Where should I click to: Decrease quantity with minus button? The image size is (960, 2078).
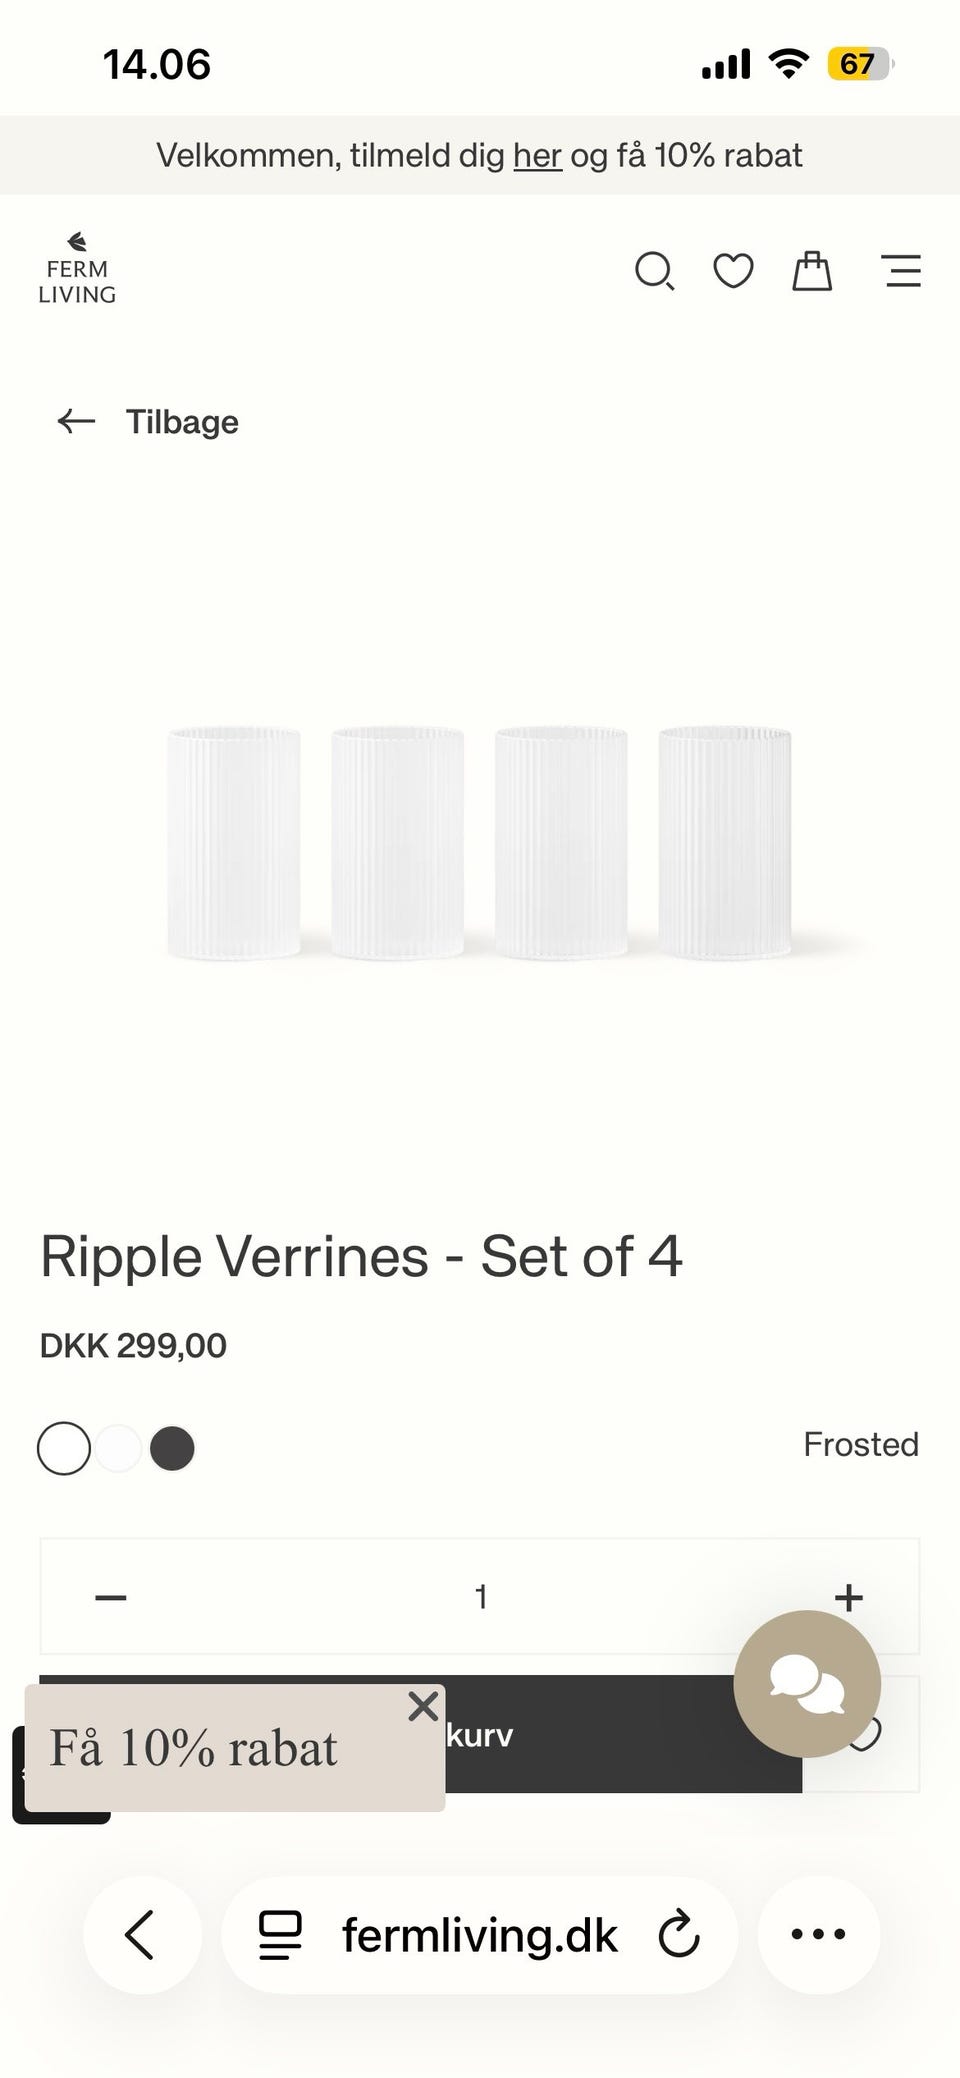(111, 1597)
